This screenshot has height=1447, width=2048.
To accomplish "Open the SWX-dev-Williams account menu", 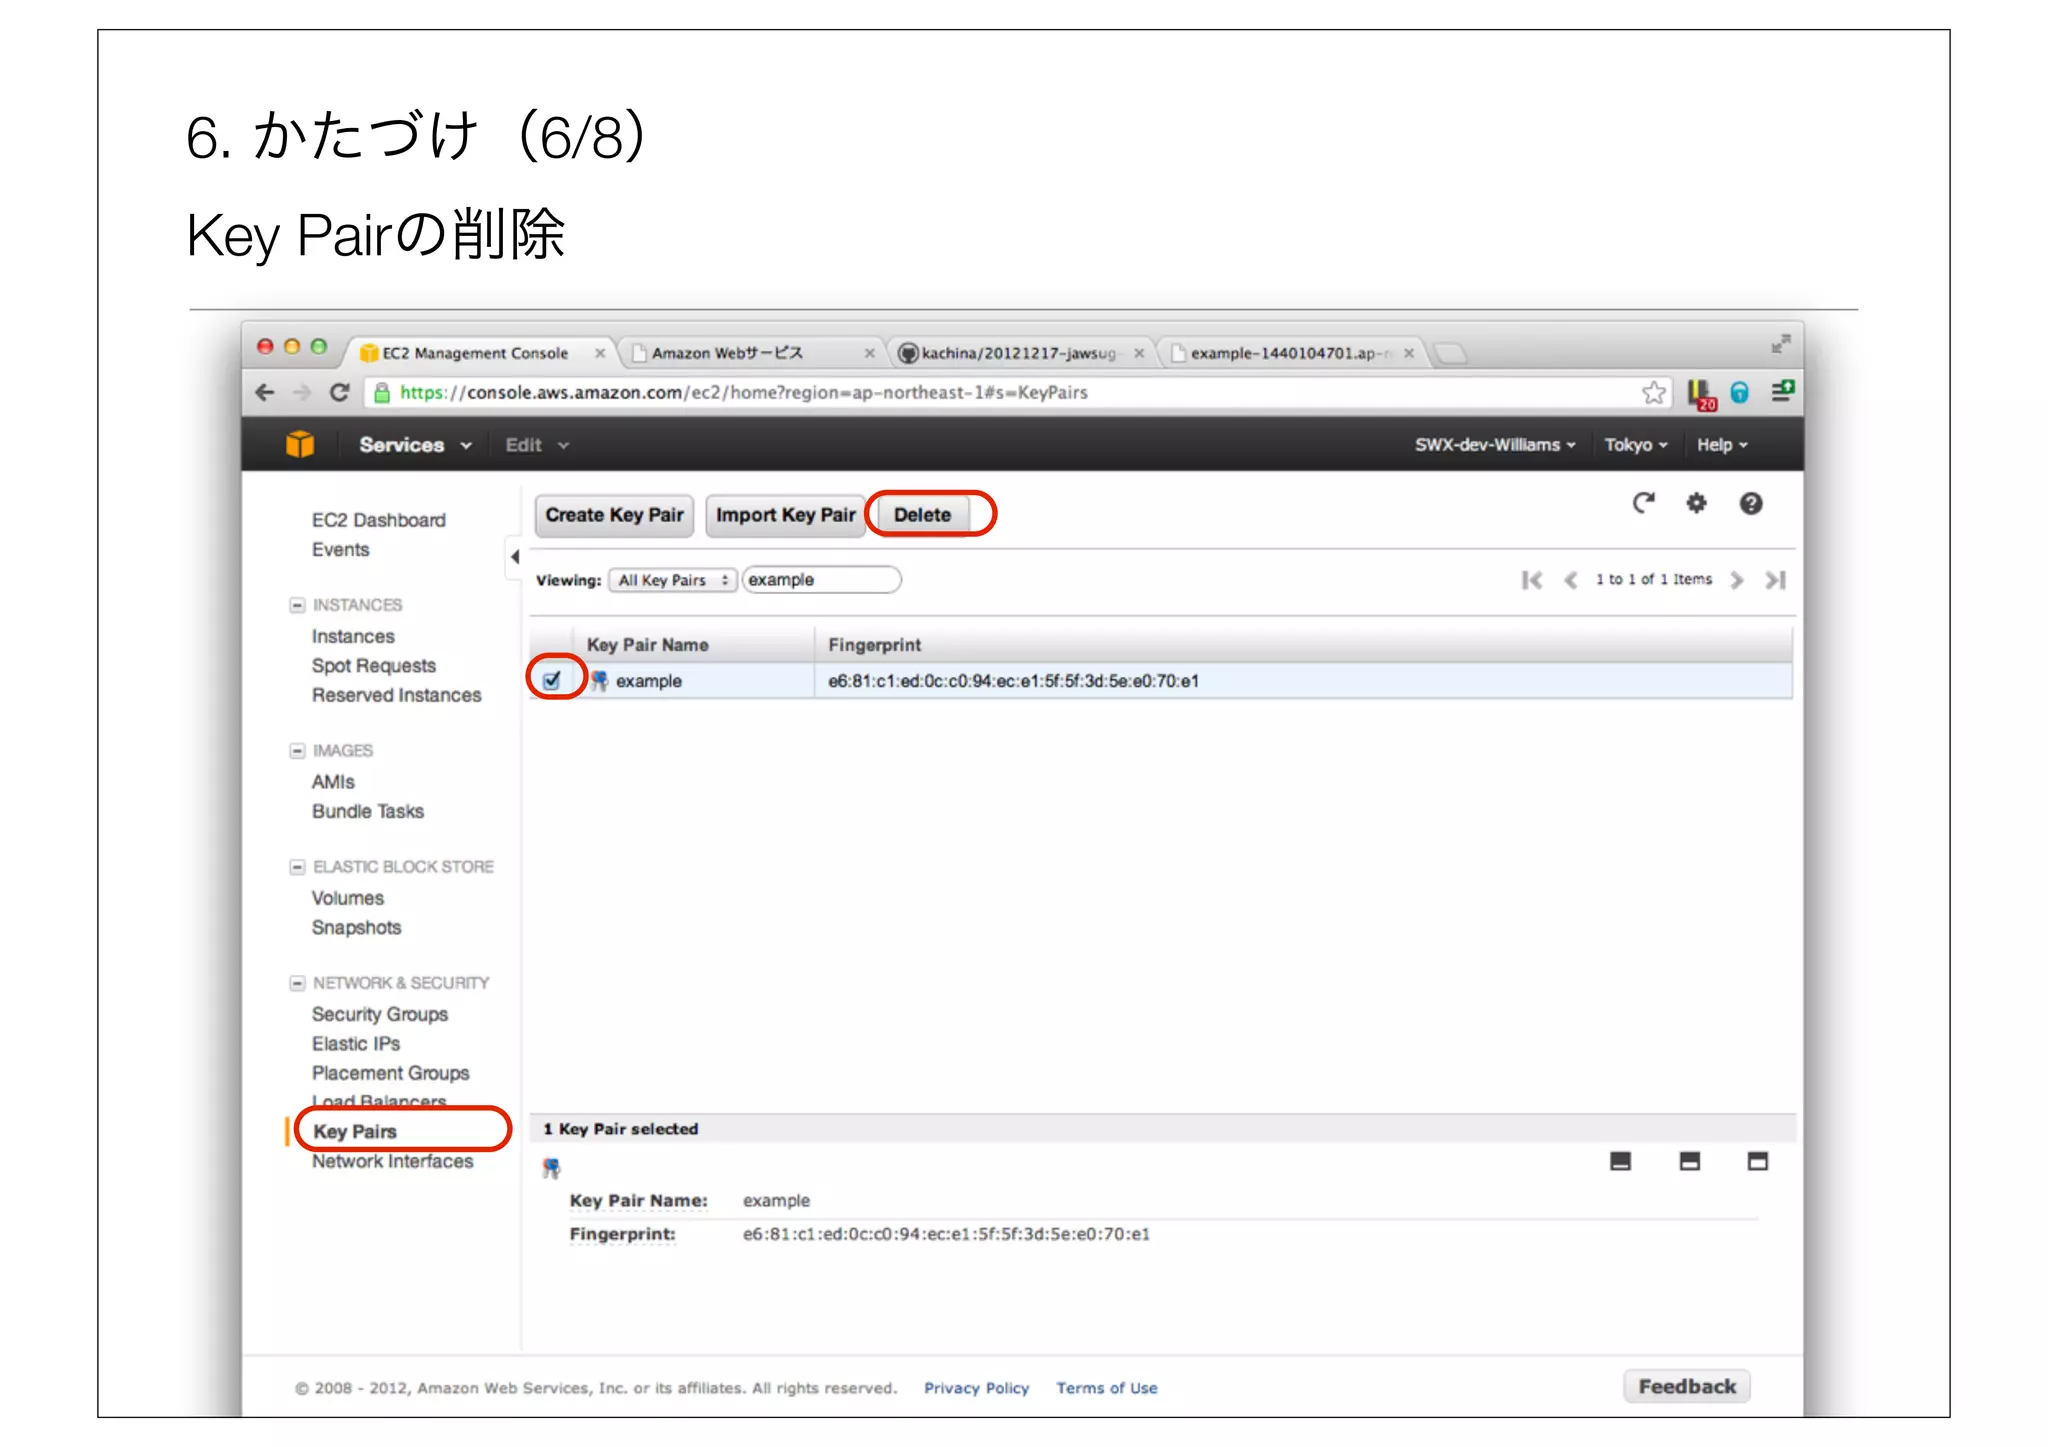I will [x=1495, y=444].
